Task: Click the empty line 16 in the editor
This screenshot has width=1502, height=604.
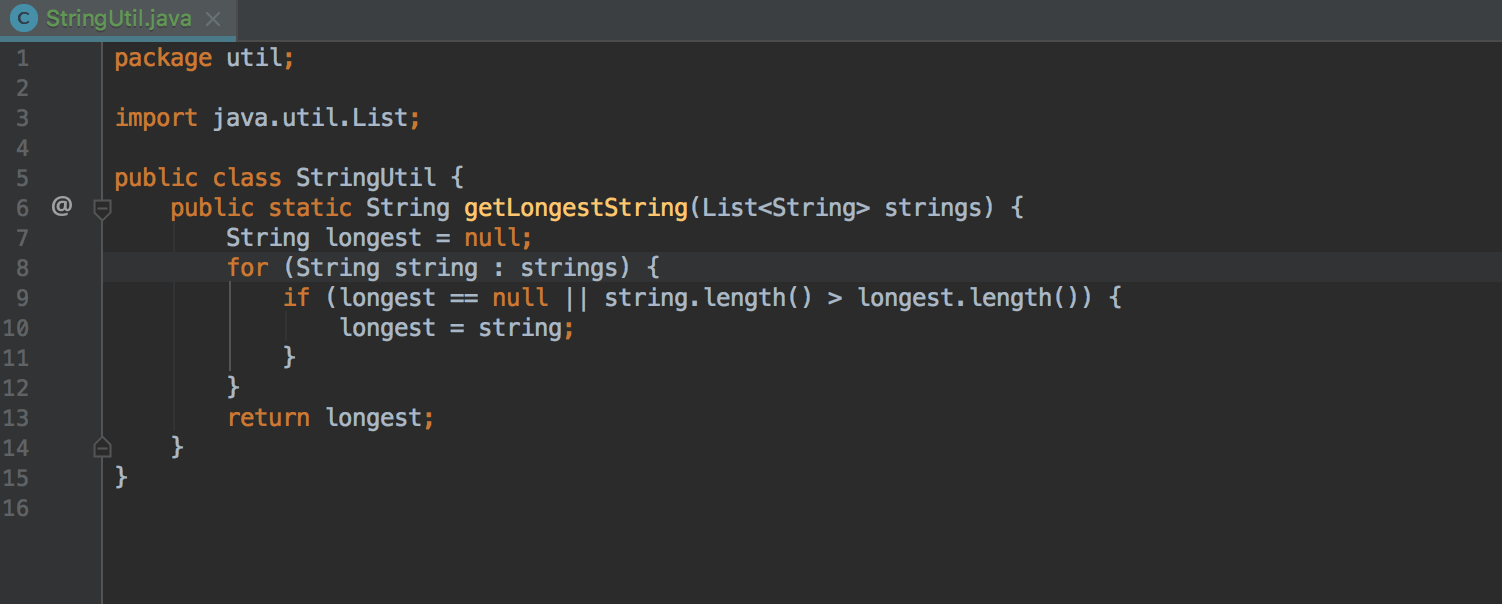Action: pyautogui.click(x=801, y=508)
